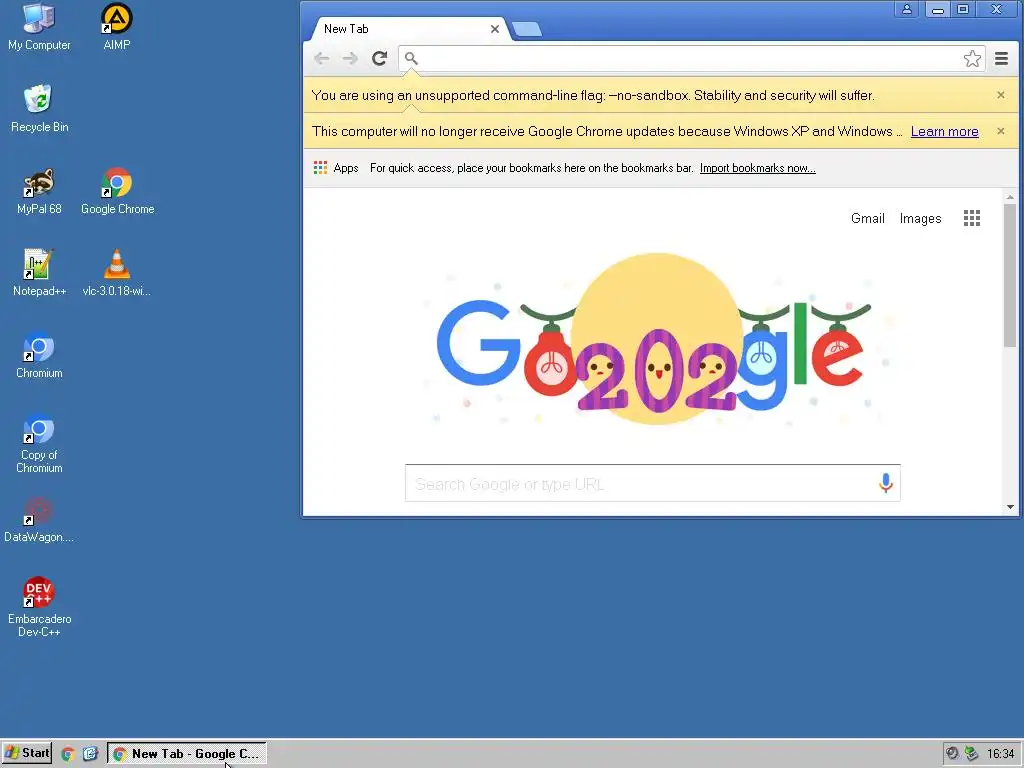Click the vertical scrollbar thumb
Screen dimensions: 1024x768
pyautogui.click(x=1010, y=275)
